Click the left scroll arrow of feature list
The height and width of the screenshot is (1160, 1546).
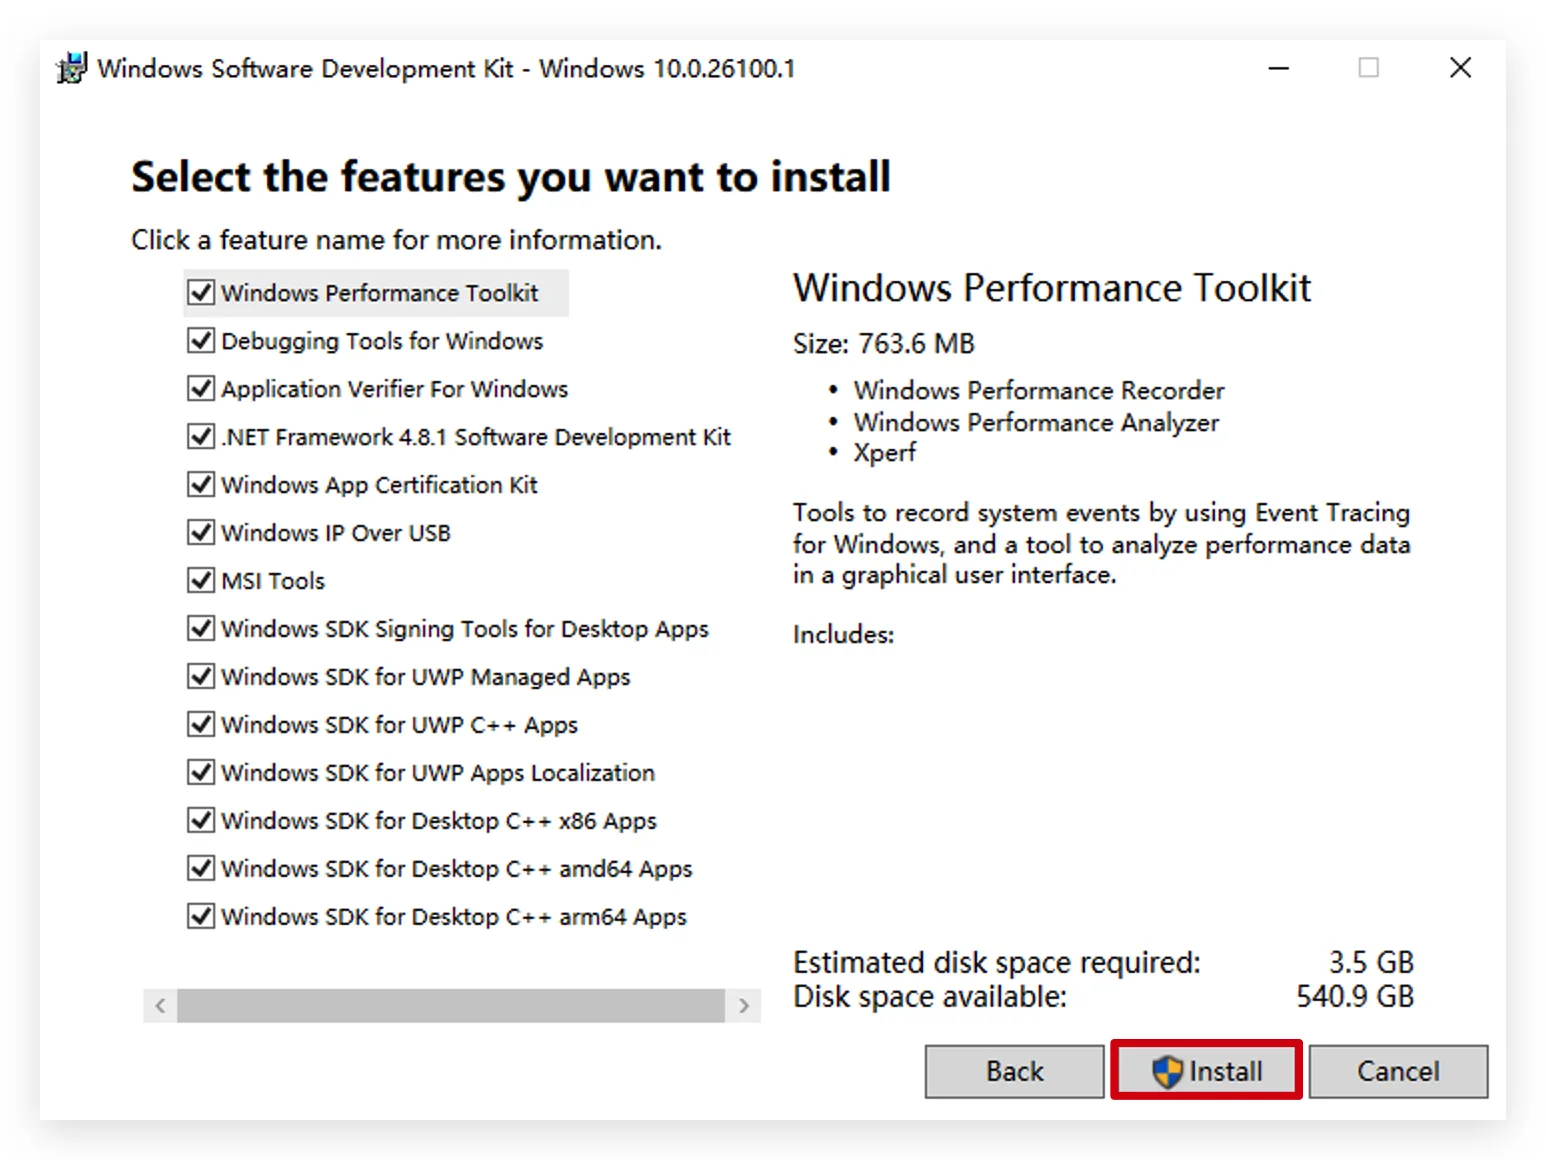click(x=160, y=1006)
